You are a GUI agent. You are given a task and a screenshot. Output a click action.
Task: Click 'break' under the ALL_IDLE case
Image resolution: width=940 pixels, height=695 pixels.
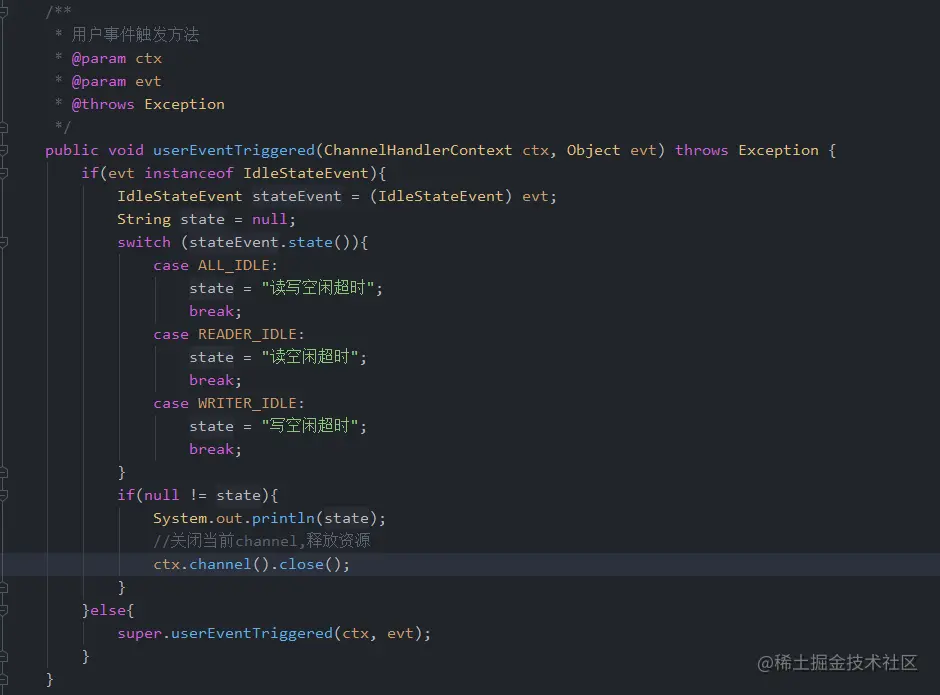(212, 311)
